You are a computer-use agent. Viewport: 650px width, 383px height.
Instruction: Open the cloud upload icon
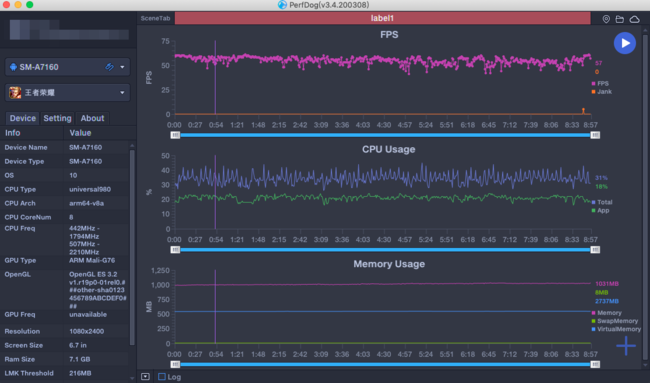[635, 19]
